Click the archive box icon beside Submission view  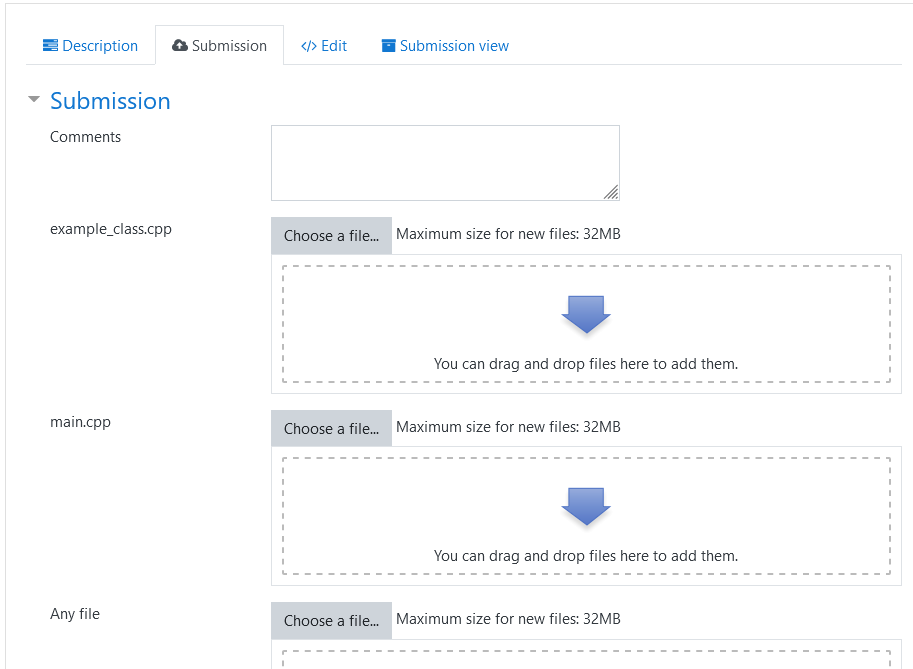pos(388,46)
